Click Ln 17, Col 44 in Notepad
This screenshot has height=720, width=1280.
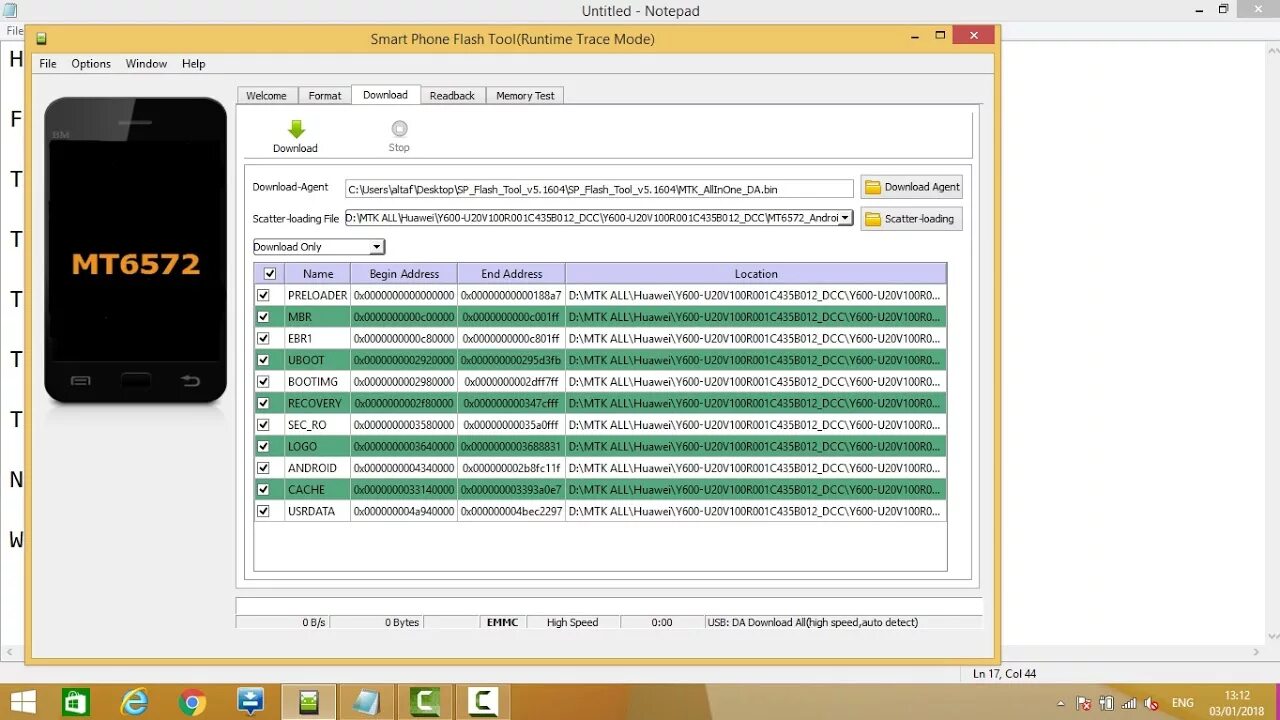tap(1004, 674)
